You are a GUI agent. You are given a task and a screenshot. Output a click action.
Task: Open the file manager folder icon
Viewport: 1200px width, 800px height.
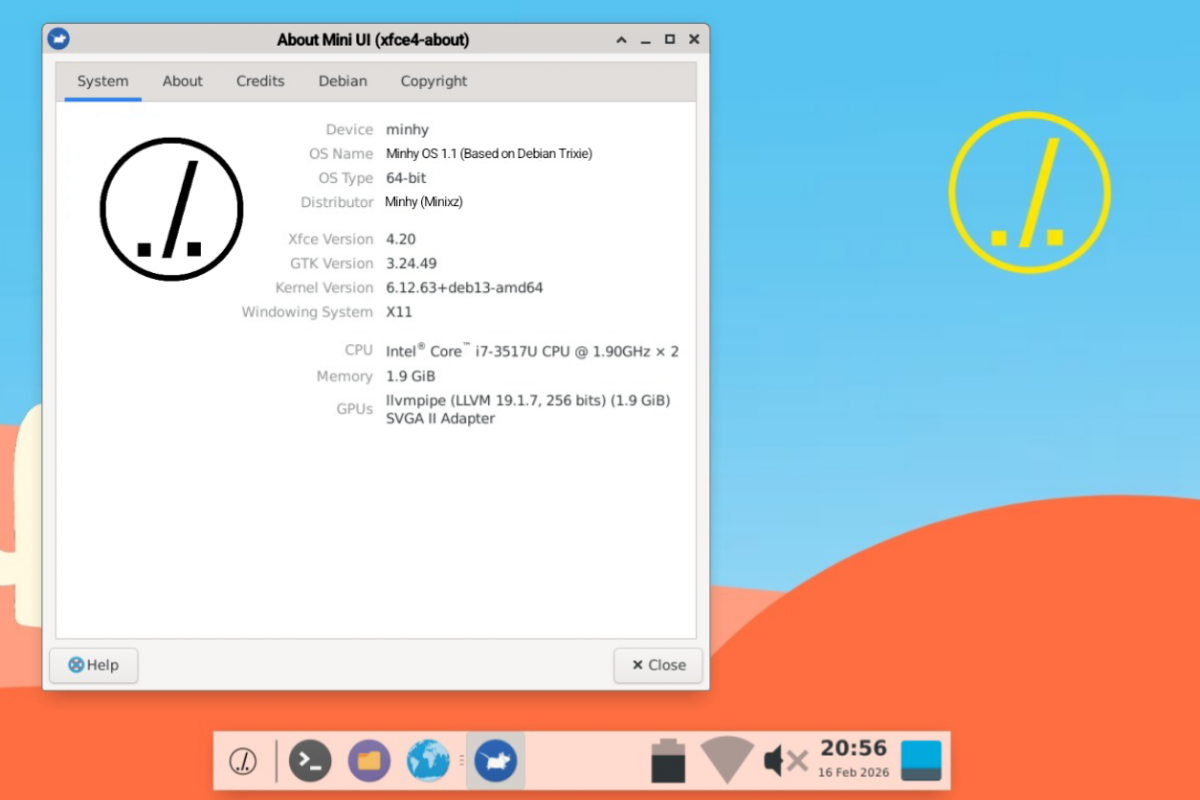369,761
